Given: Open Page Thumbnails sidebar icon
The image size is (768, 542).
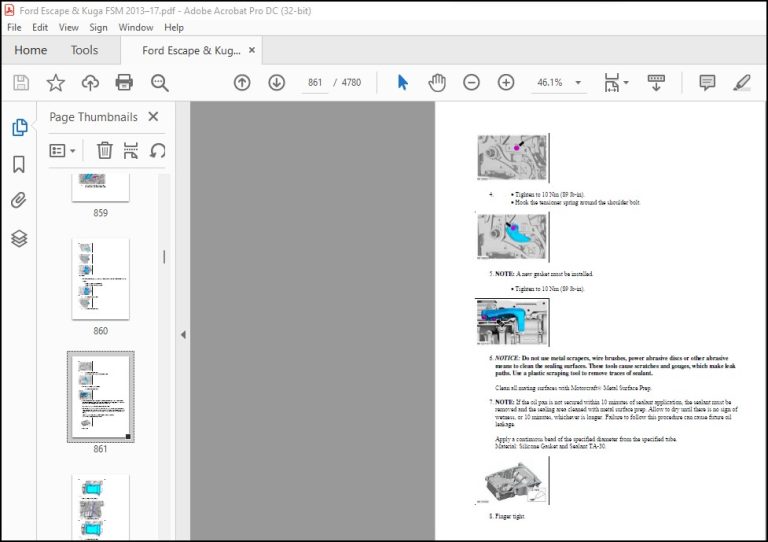Looking at the screenshot, I should tap(19, 127).
